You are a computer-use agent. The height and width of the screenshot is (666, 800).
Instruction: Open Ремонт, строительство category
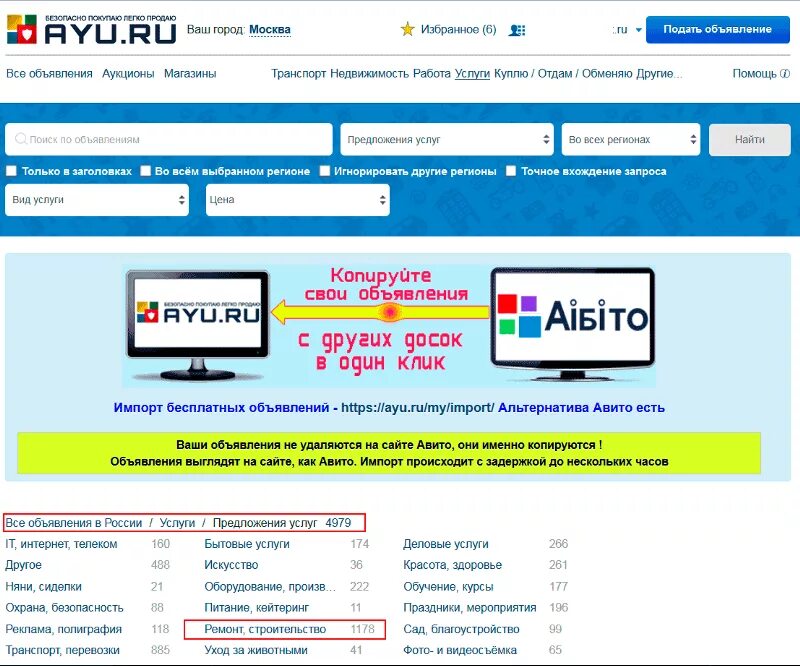coord(265,629)
